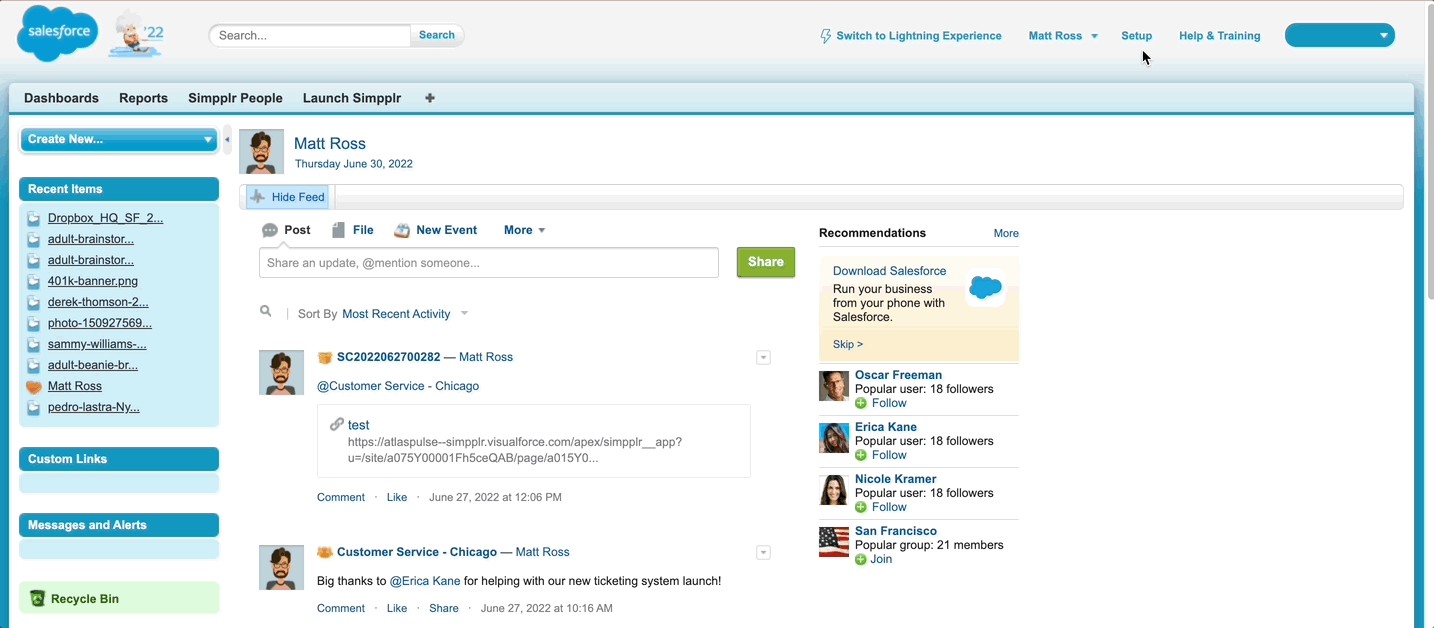
Task: Open the Reports tab
Action: 143,98
